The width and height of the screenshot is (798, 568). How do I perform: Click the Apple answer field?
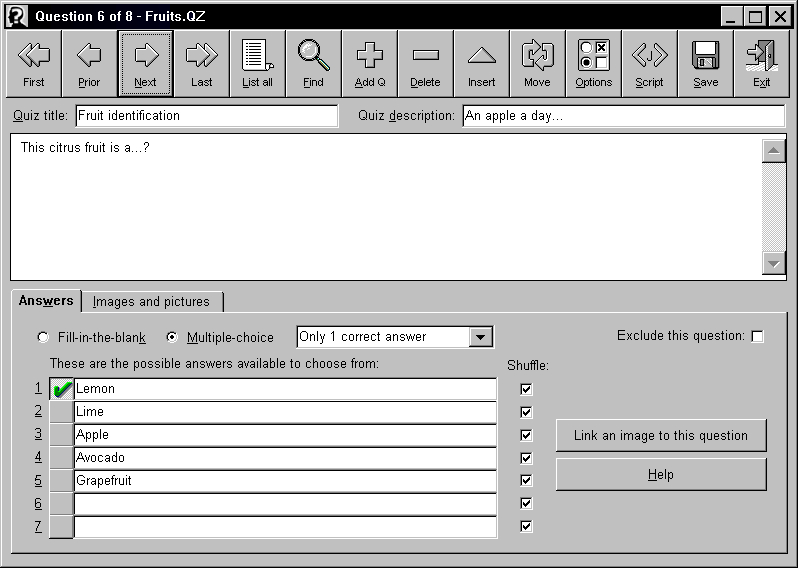285,435
